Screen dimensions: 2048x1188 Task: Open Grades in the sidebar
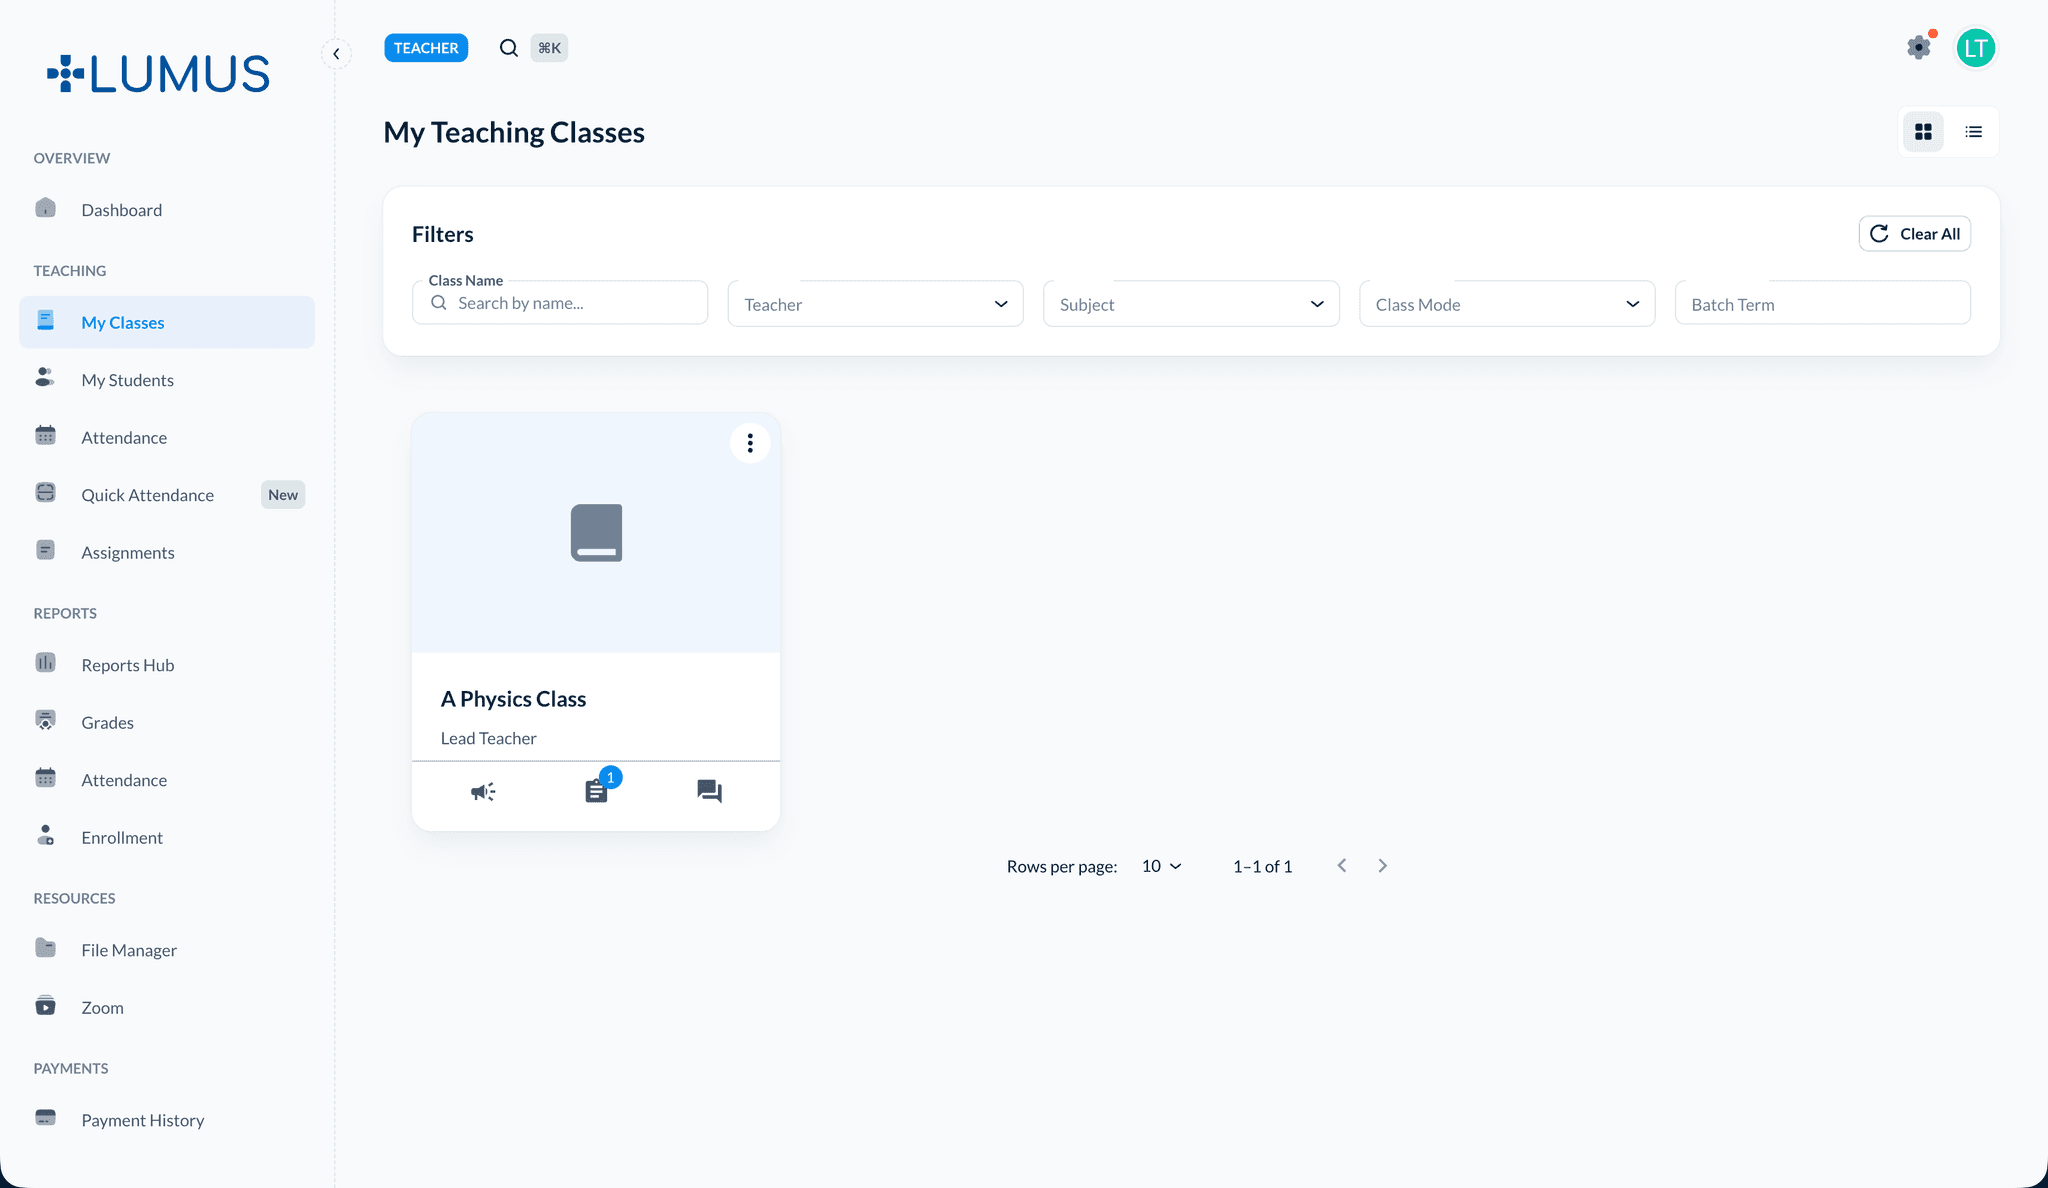[167, 722]
